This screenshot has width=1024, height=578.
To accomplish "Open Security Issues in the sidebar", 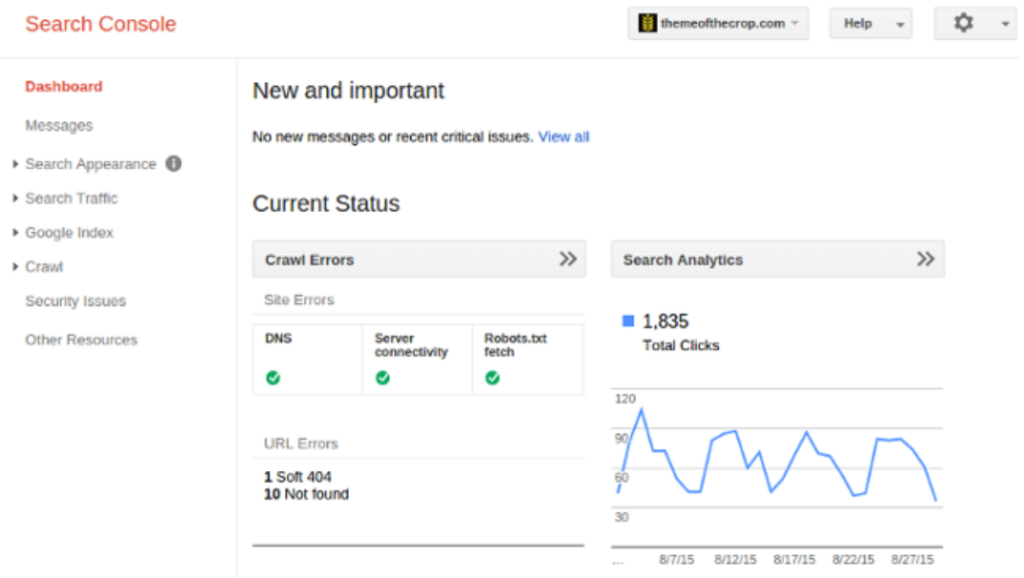I will coord(76,301).
